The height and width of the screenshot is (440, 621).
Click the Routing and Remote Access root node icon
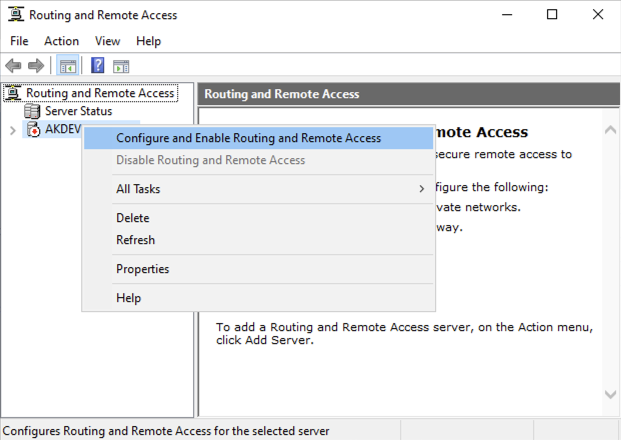click(x=13, y=93)
